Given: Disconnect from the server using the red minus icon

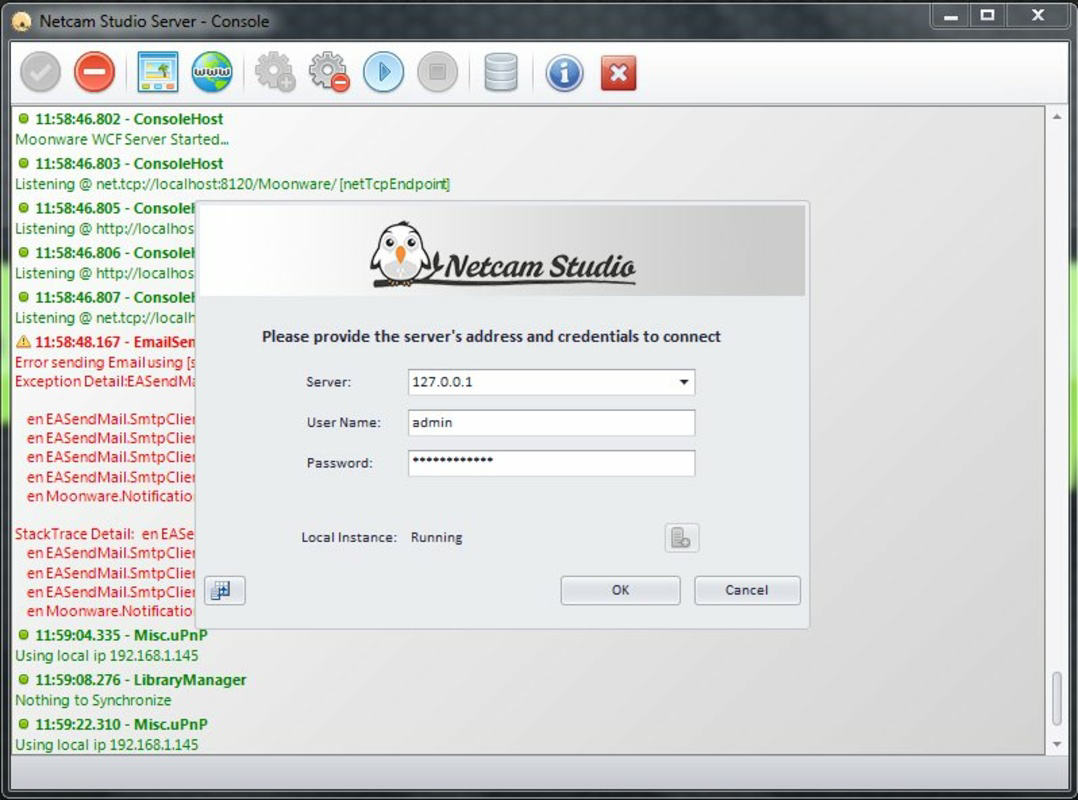Looking at the screenshot, I should tap(94, 72).
